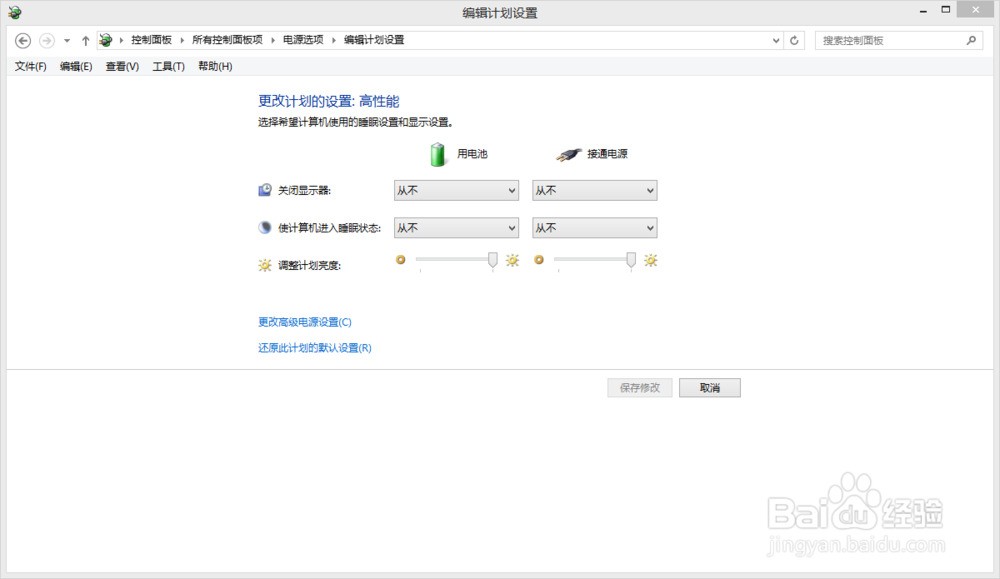The width and height of the screenshot is (1000, 579).
Task: Refresh the address bar location
Action: point(794,40)
